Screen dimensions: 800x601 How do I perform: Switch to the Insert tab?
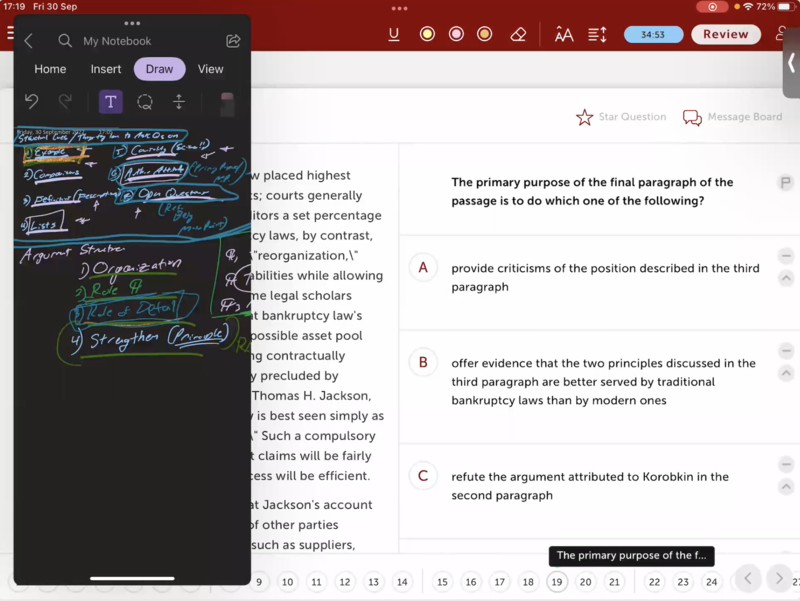coord(106,69)
